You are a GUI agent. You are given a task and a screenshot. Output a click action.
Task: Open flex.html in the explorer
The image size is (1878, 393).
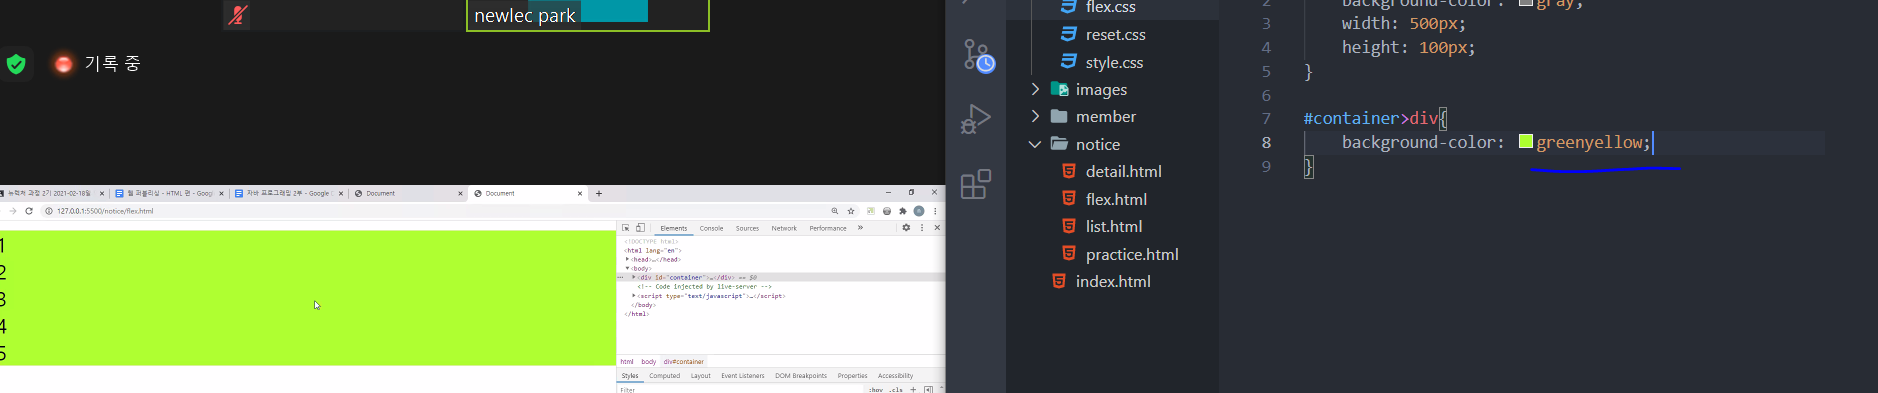(1116, 199)
